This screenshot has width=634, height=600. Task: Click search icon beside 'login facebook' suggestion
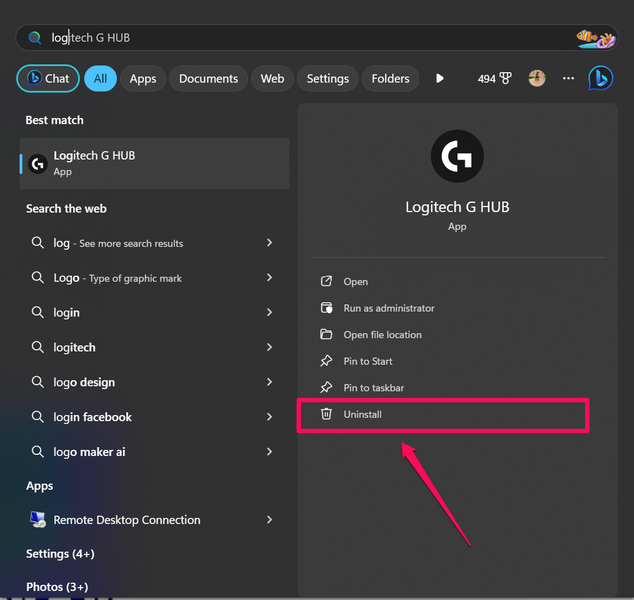[38, 416]
